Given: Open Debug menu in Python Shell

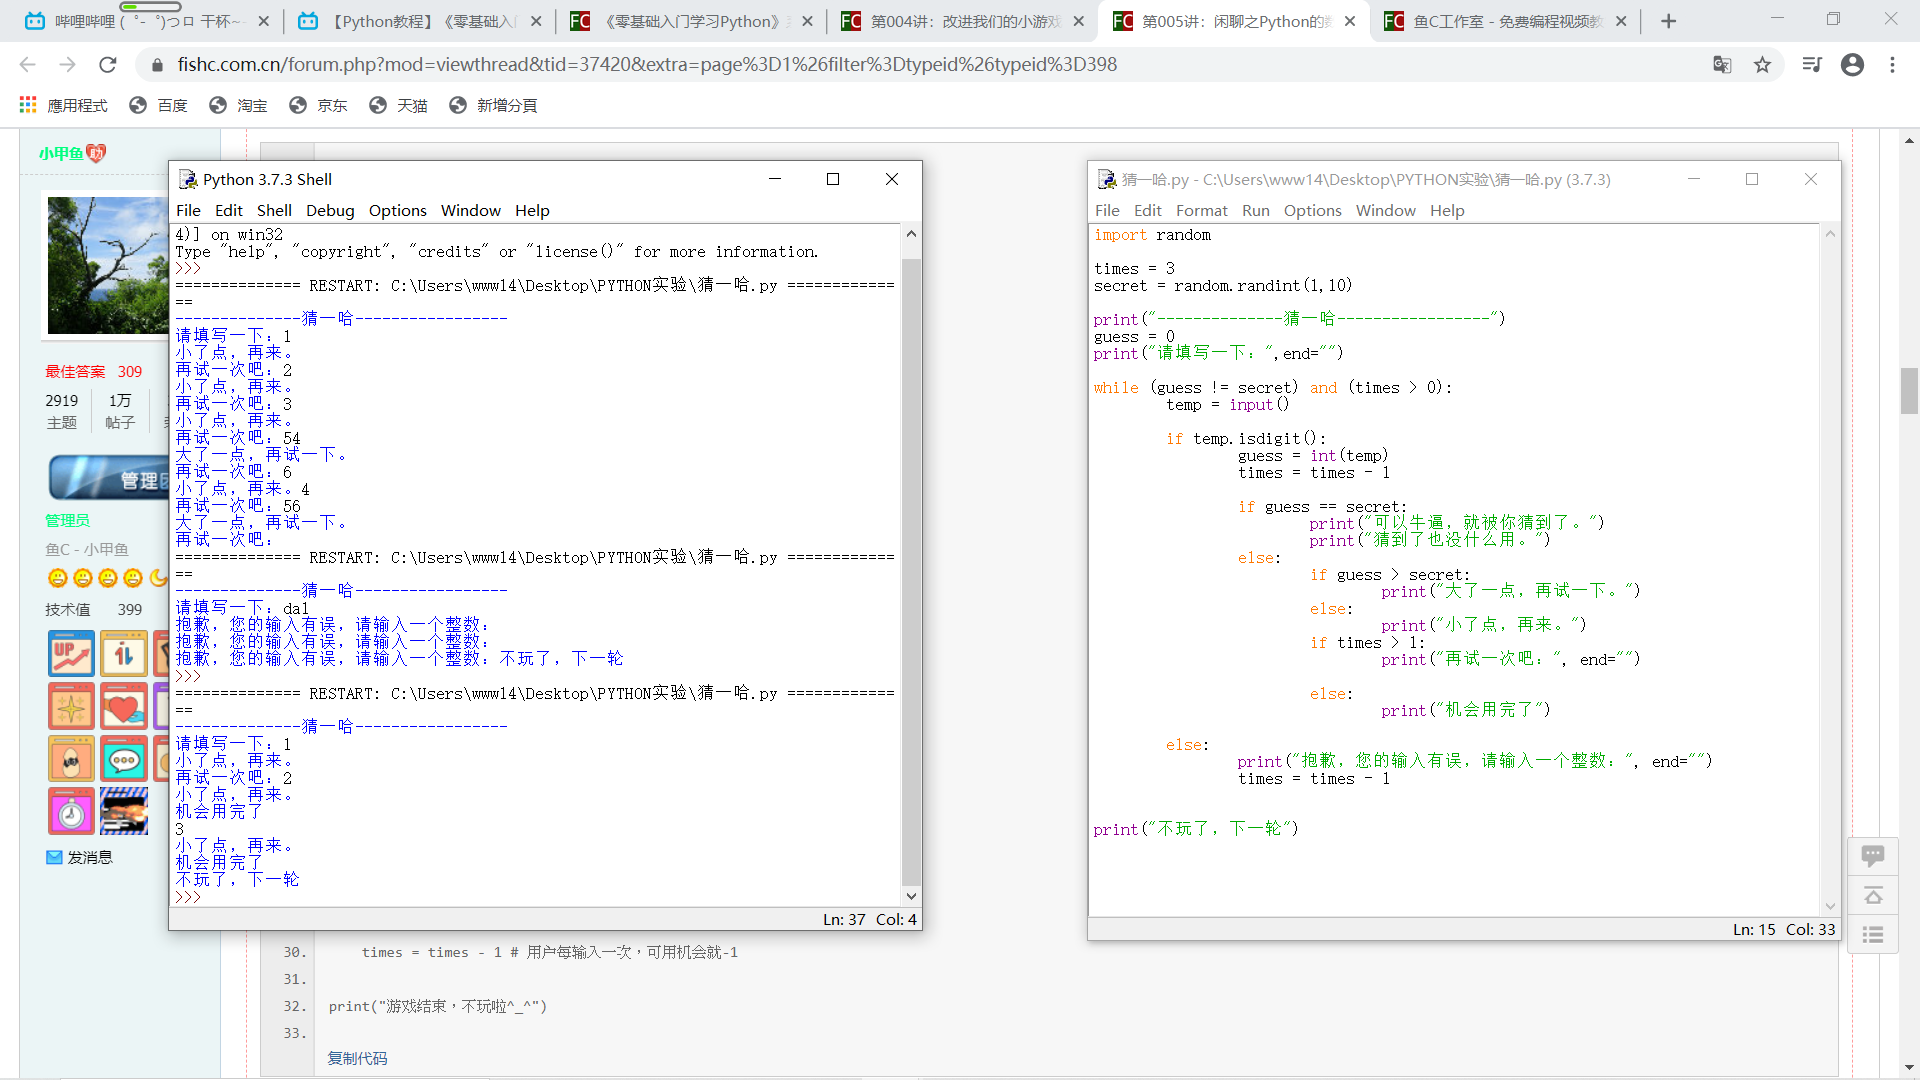Looking at the screenshot, I should pyautogui.click(x=330, y=210).
